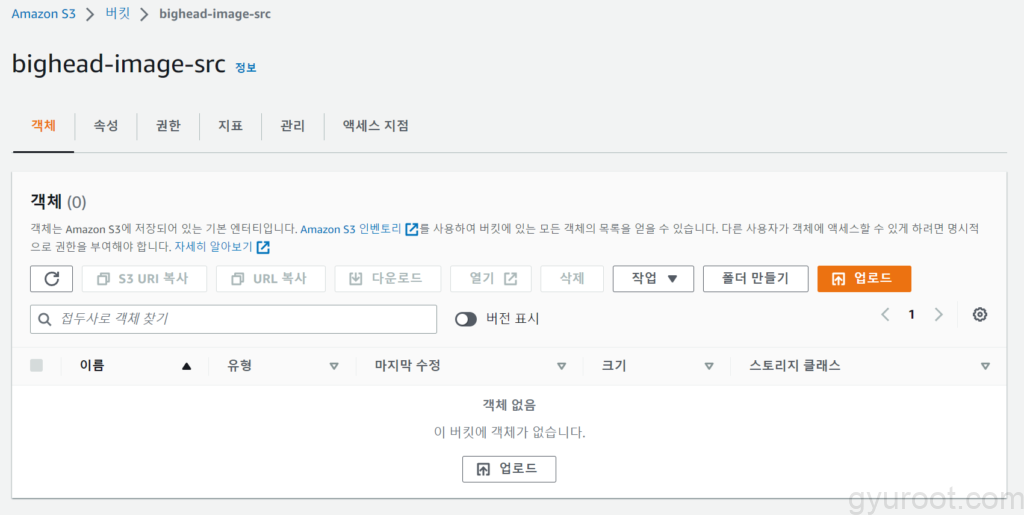Navigate to 버킷 breadcrumb link
The height and width of the screenshot is (515, 1024).
[118, 14]
